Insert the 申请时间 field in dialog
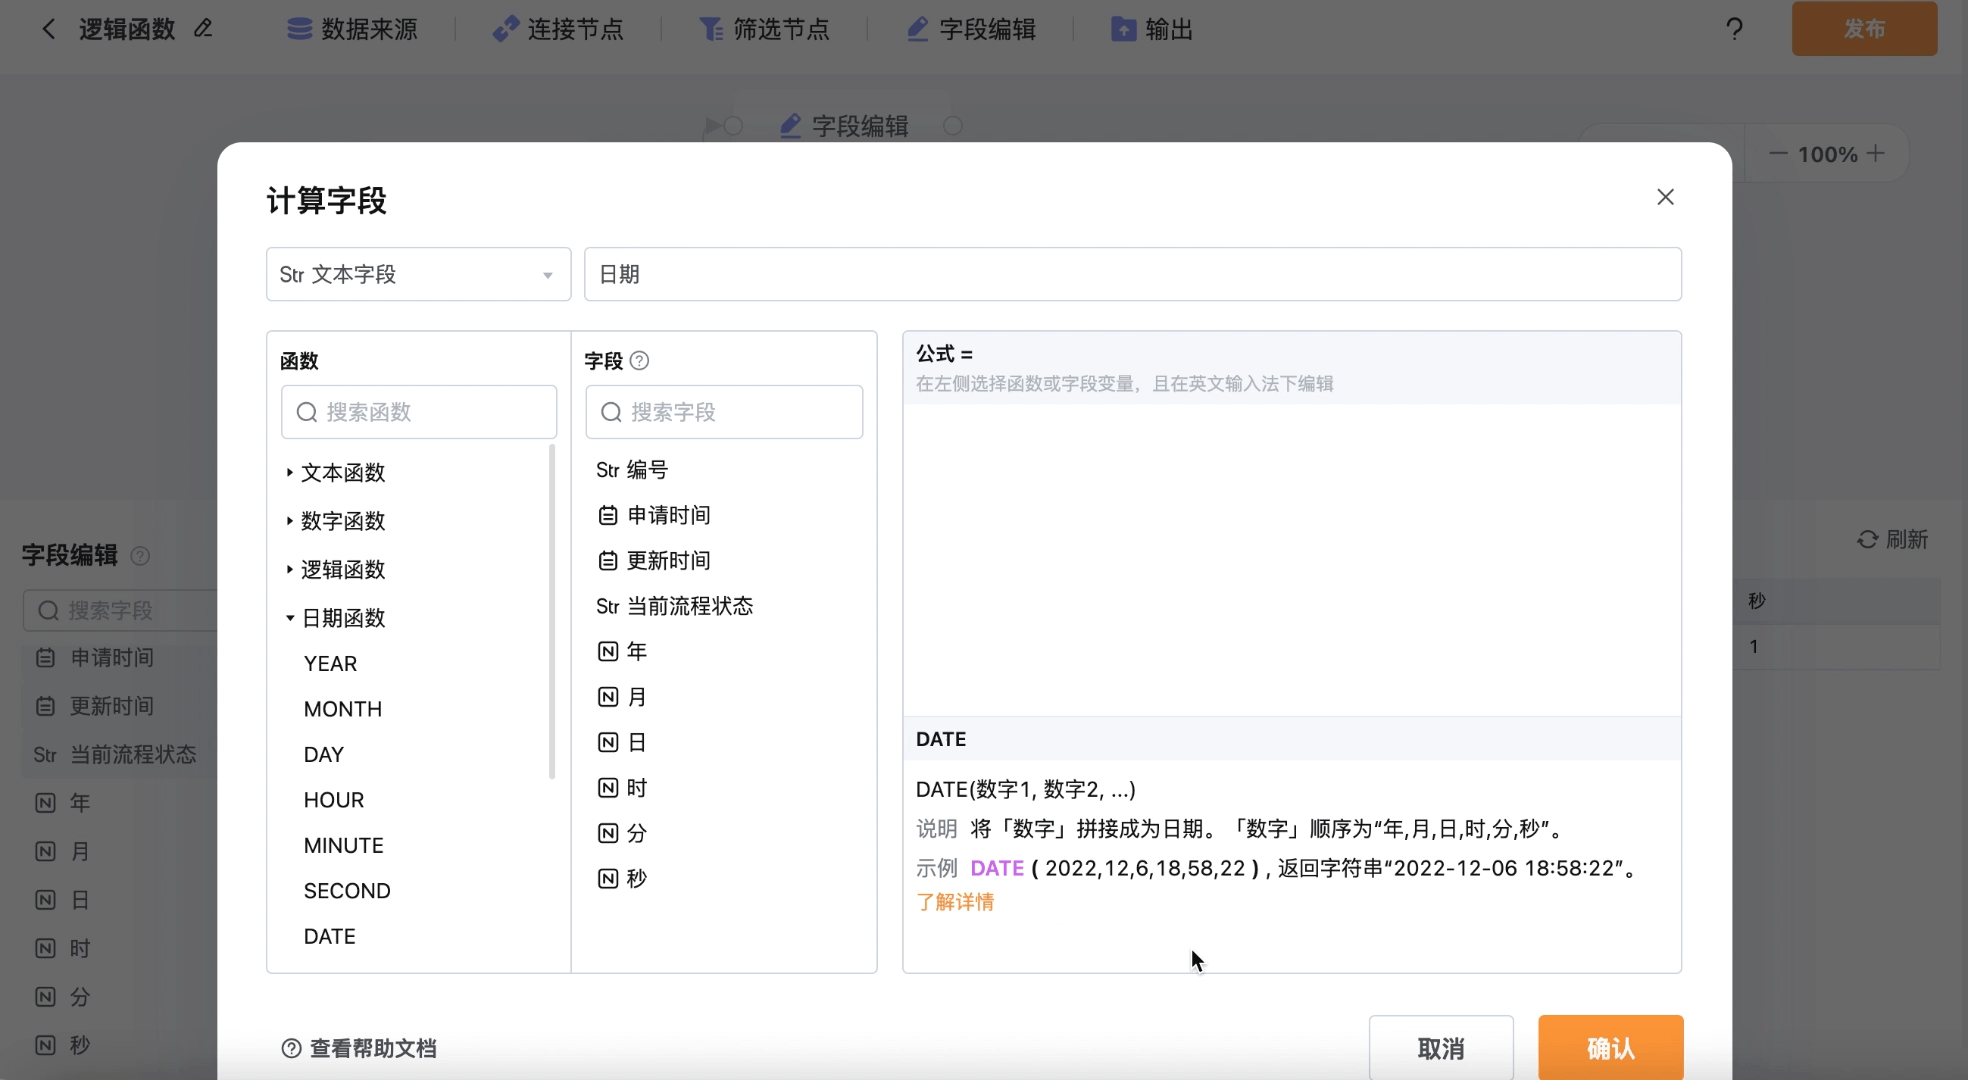The width and height of the screenshot is (1968, 1080). pyautogui.click(x=654, y=515)
